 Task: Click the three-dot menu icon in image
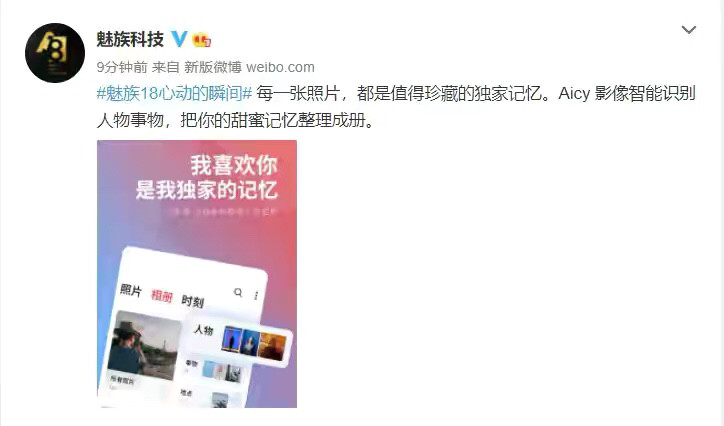pos(256,295)
